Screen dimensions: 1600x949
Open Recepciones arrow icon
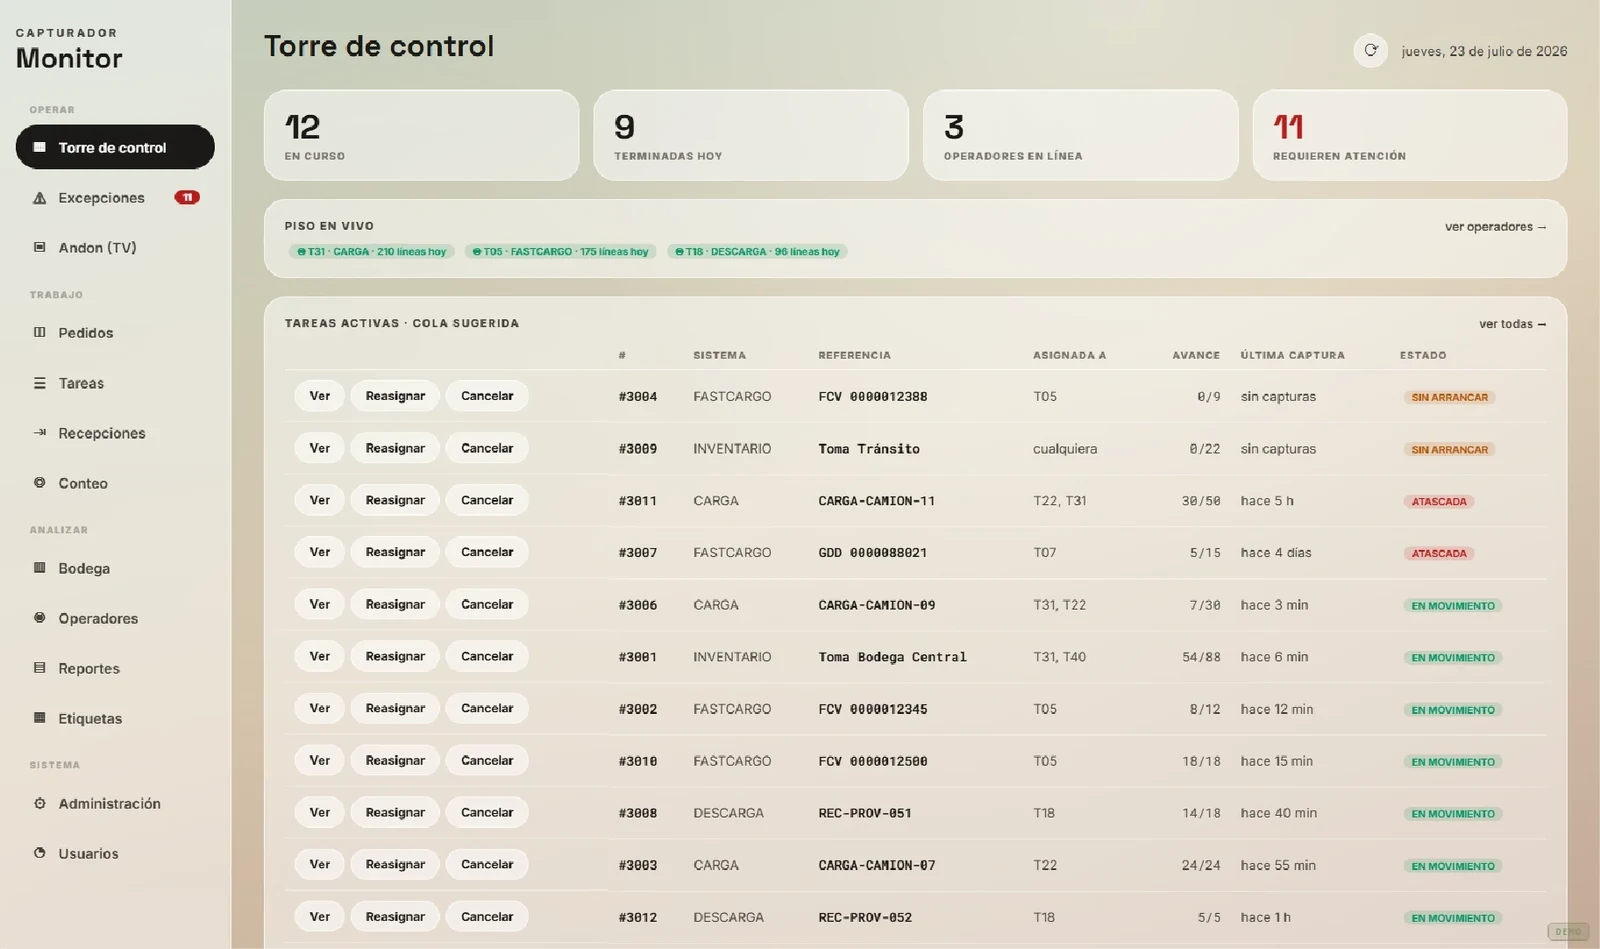(x=40, y=433)
